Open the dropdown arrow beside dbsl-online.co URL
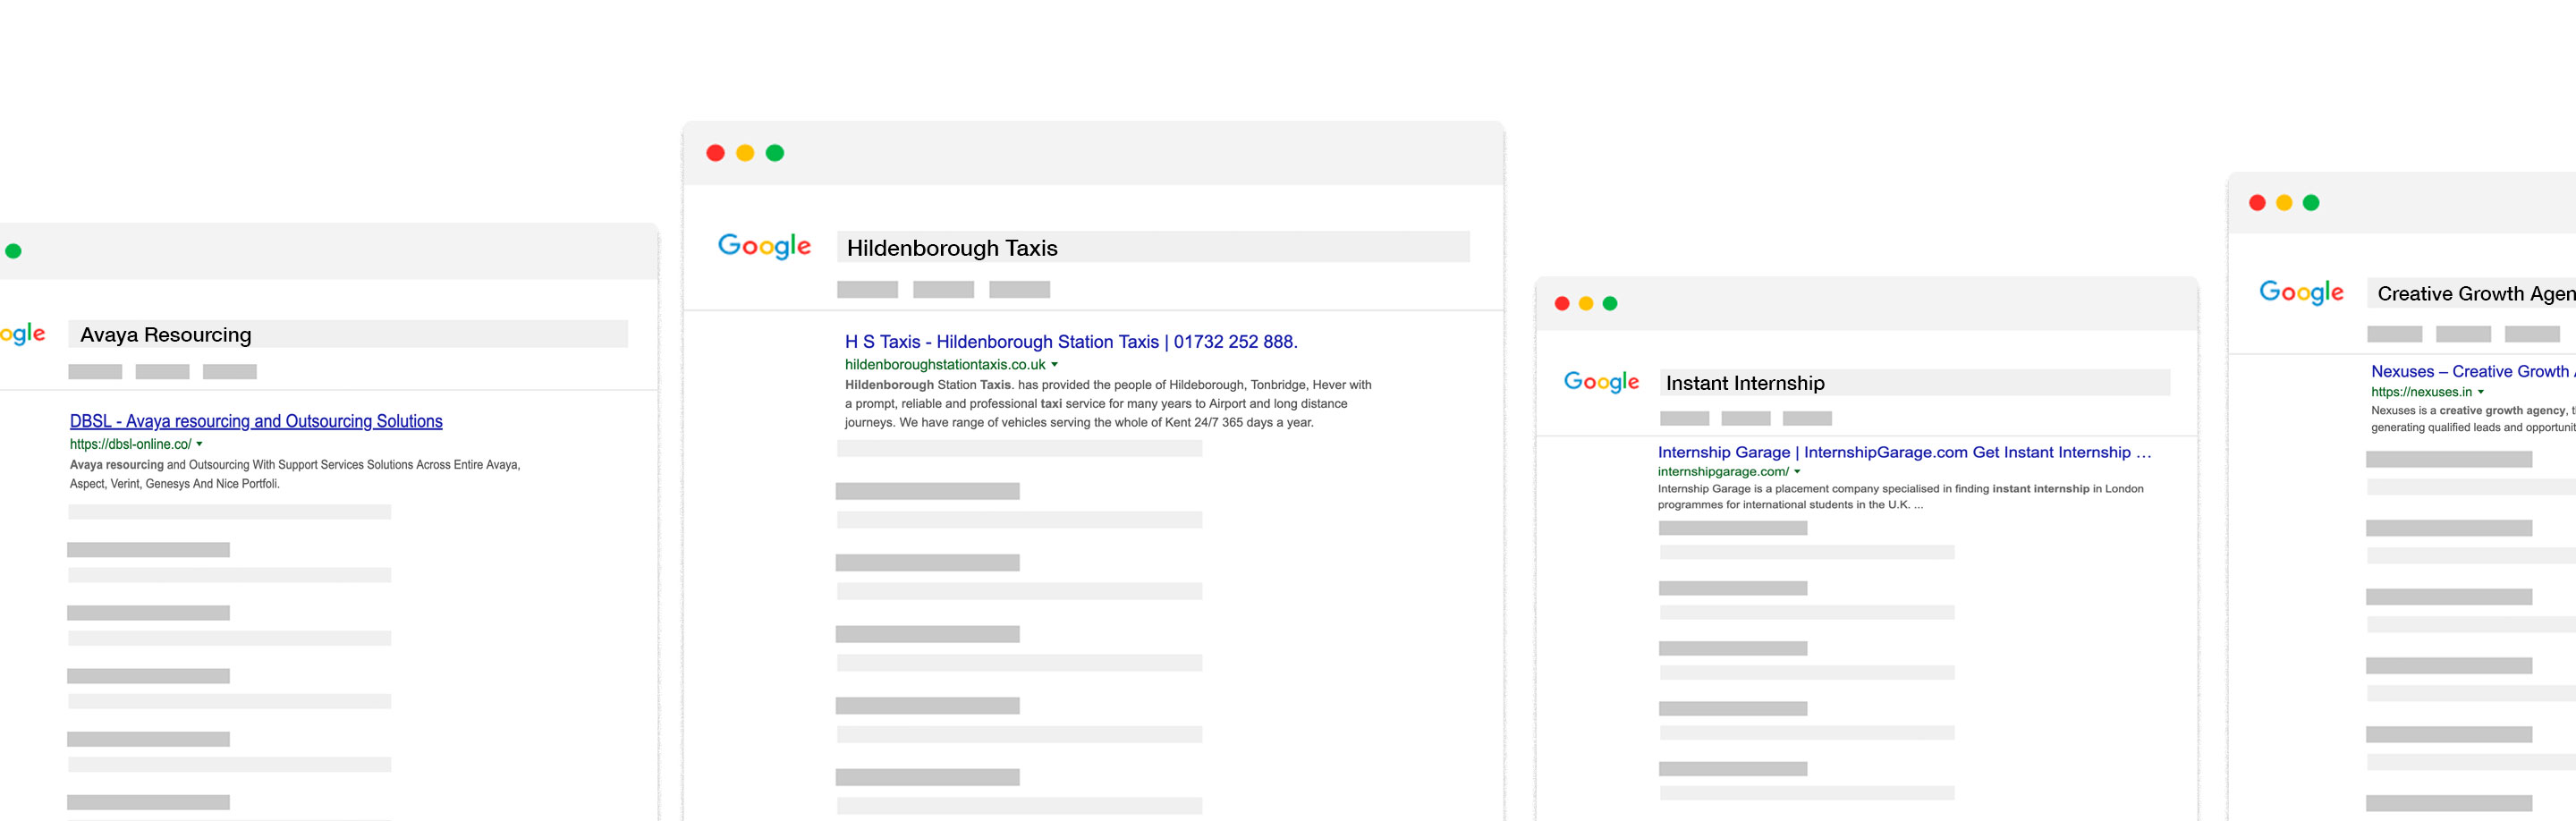Screen dimensions: 2576x821 point(200,444)
